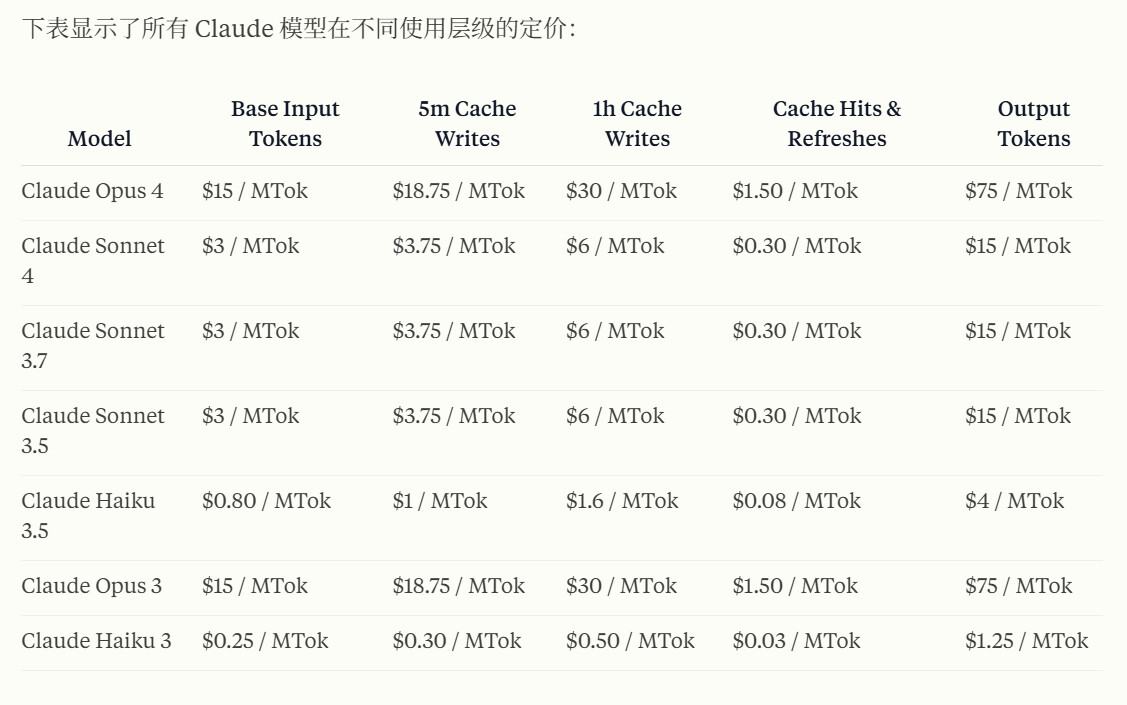The image size is (1127, 705).
Task: Click the Chinese intro sentence above the table
Action: pyautogui.click(x=299, y=29)
